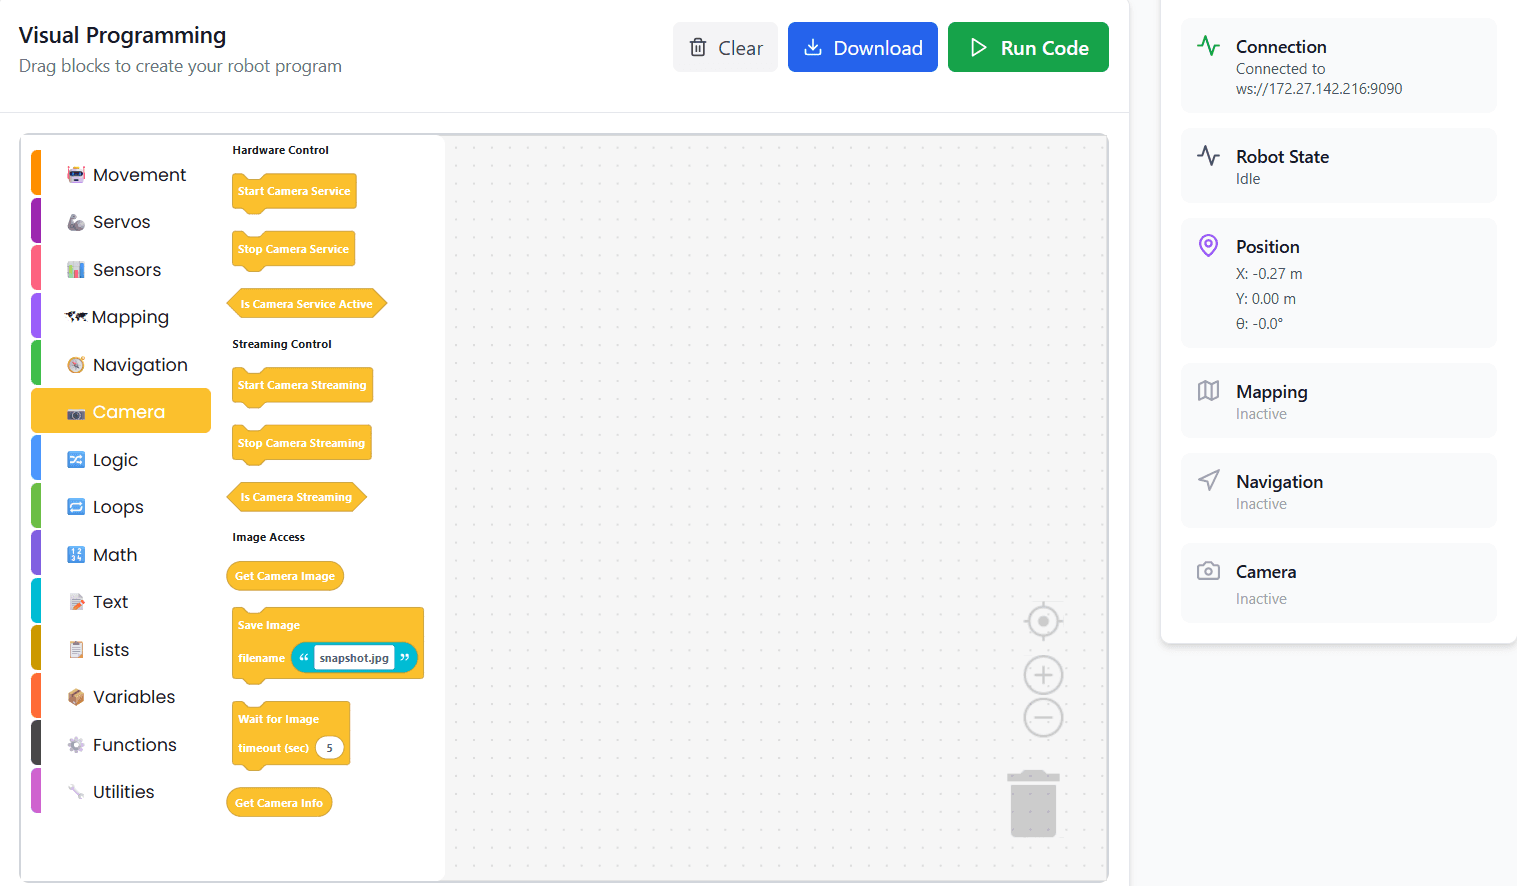Click the Navigation arrow icon in status panel
The image size is (1517, 886).
(x=1208, y=481)
